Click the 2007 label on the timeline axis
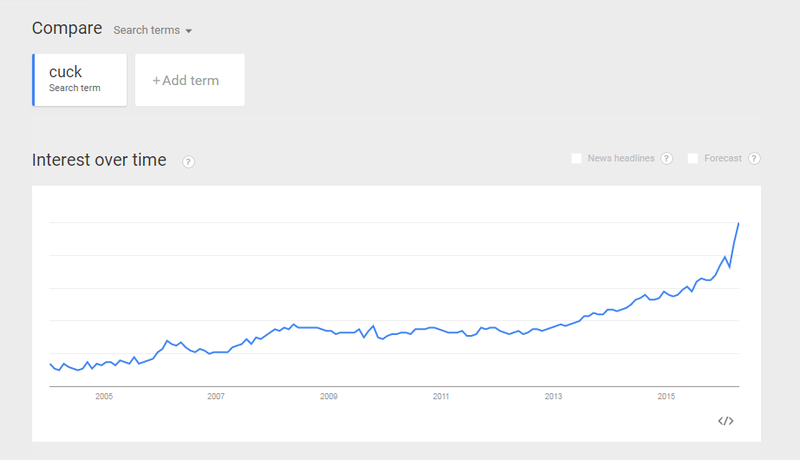 pyautogui.click(x=216, y=396)
